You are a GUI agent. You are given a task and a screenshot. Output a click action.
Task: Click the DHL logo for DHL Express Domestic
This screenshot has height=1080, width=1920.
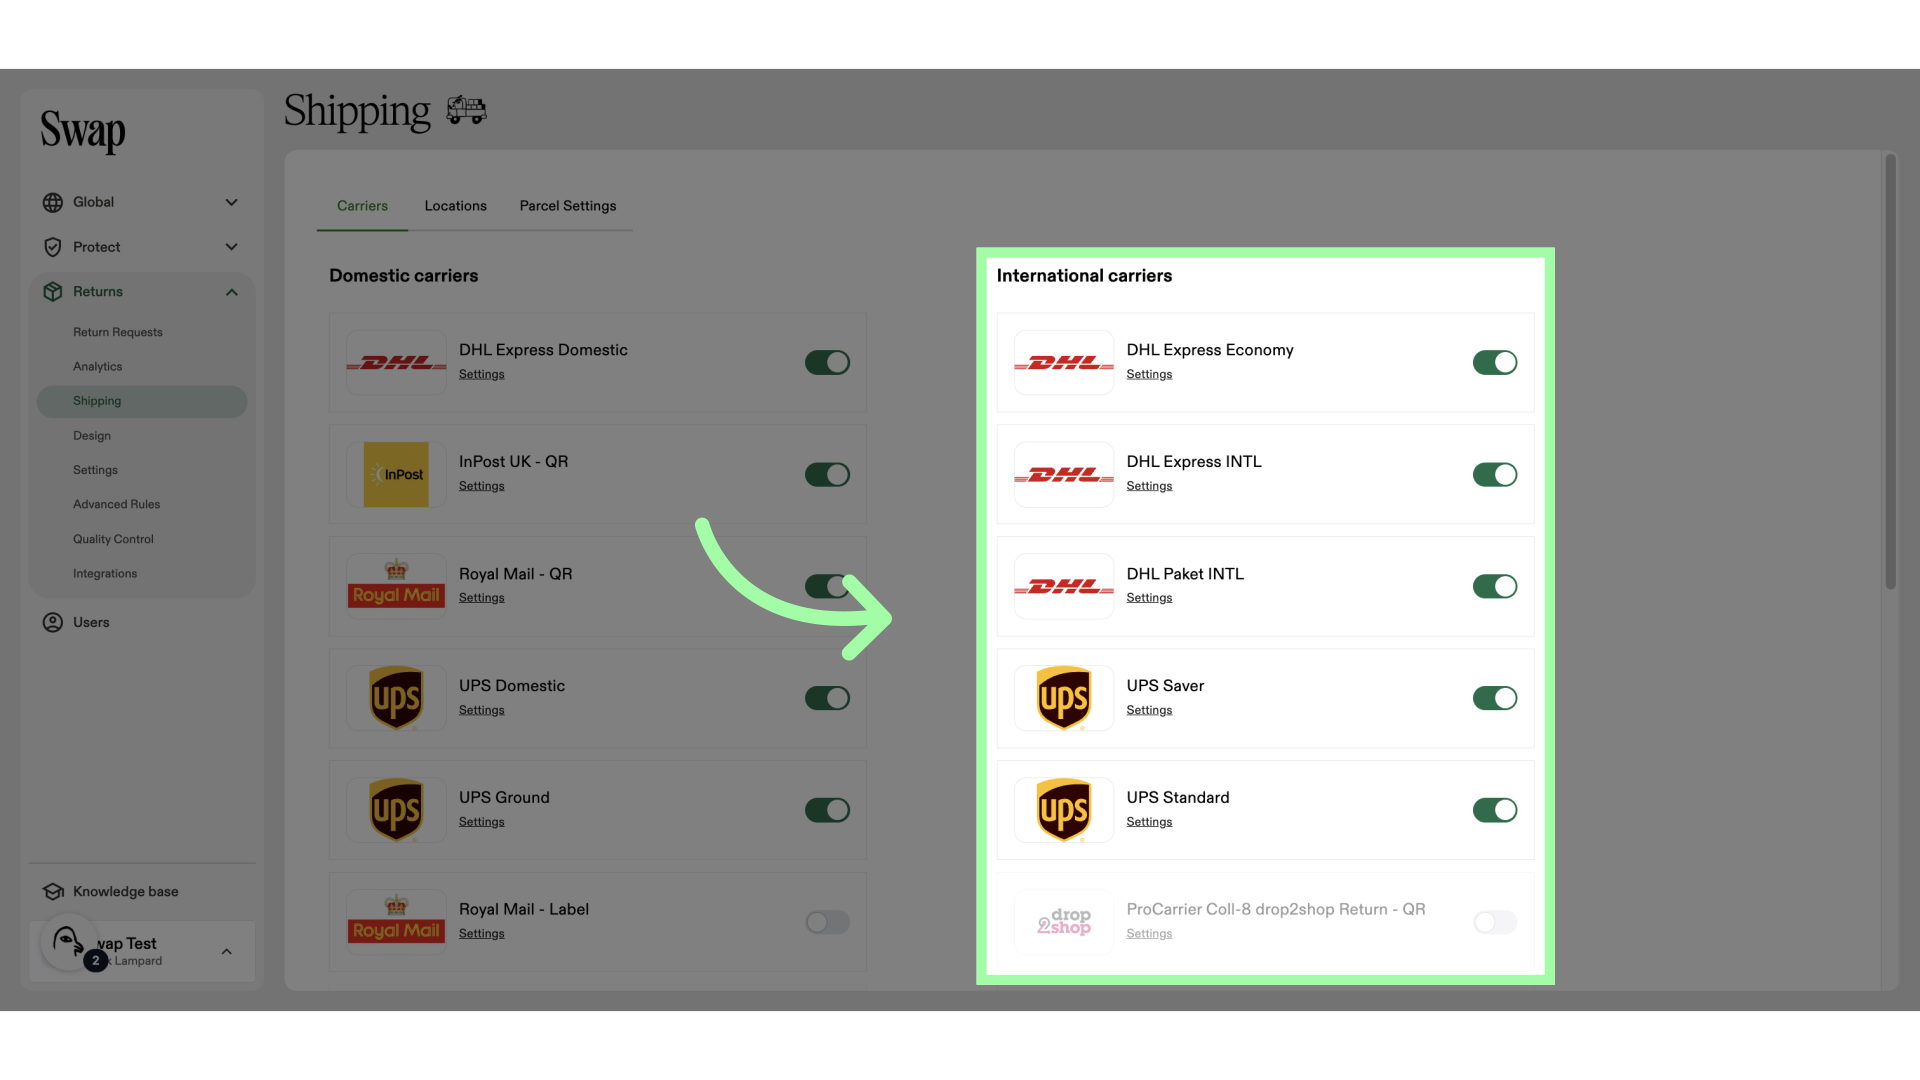396,362
